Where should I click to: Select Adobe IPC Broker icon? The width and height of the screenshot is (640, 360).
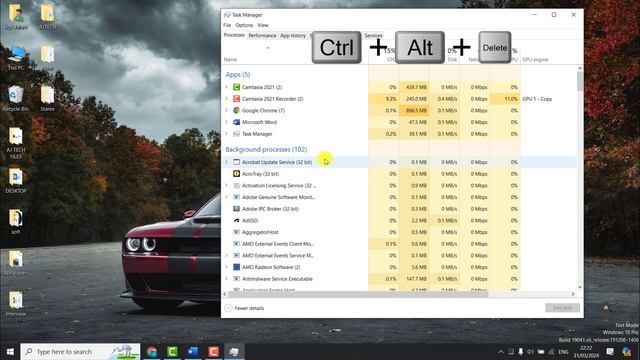[236, 209]
